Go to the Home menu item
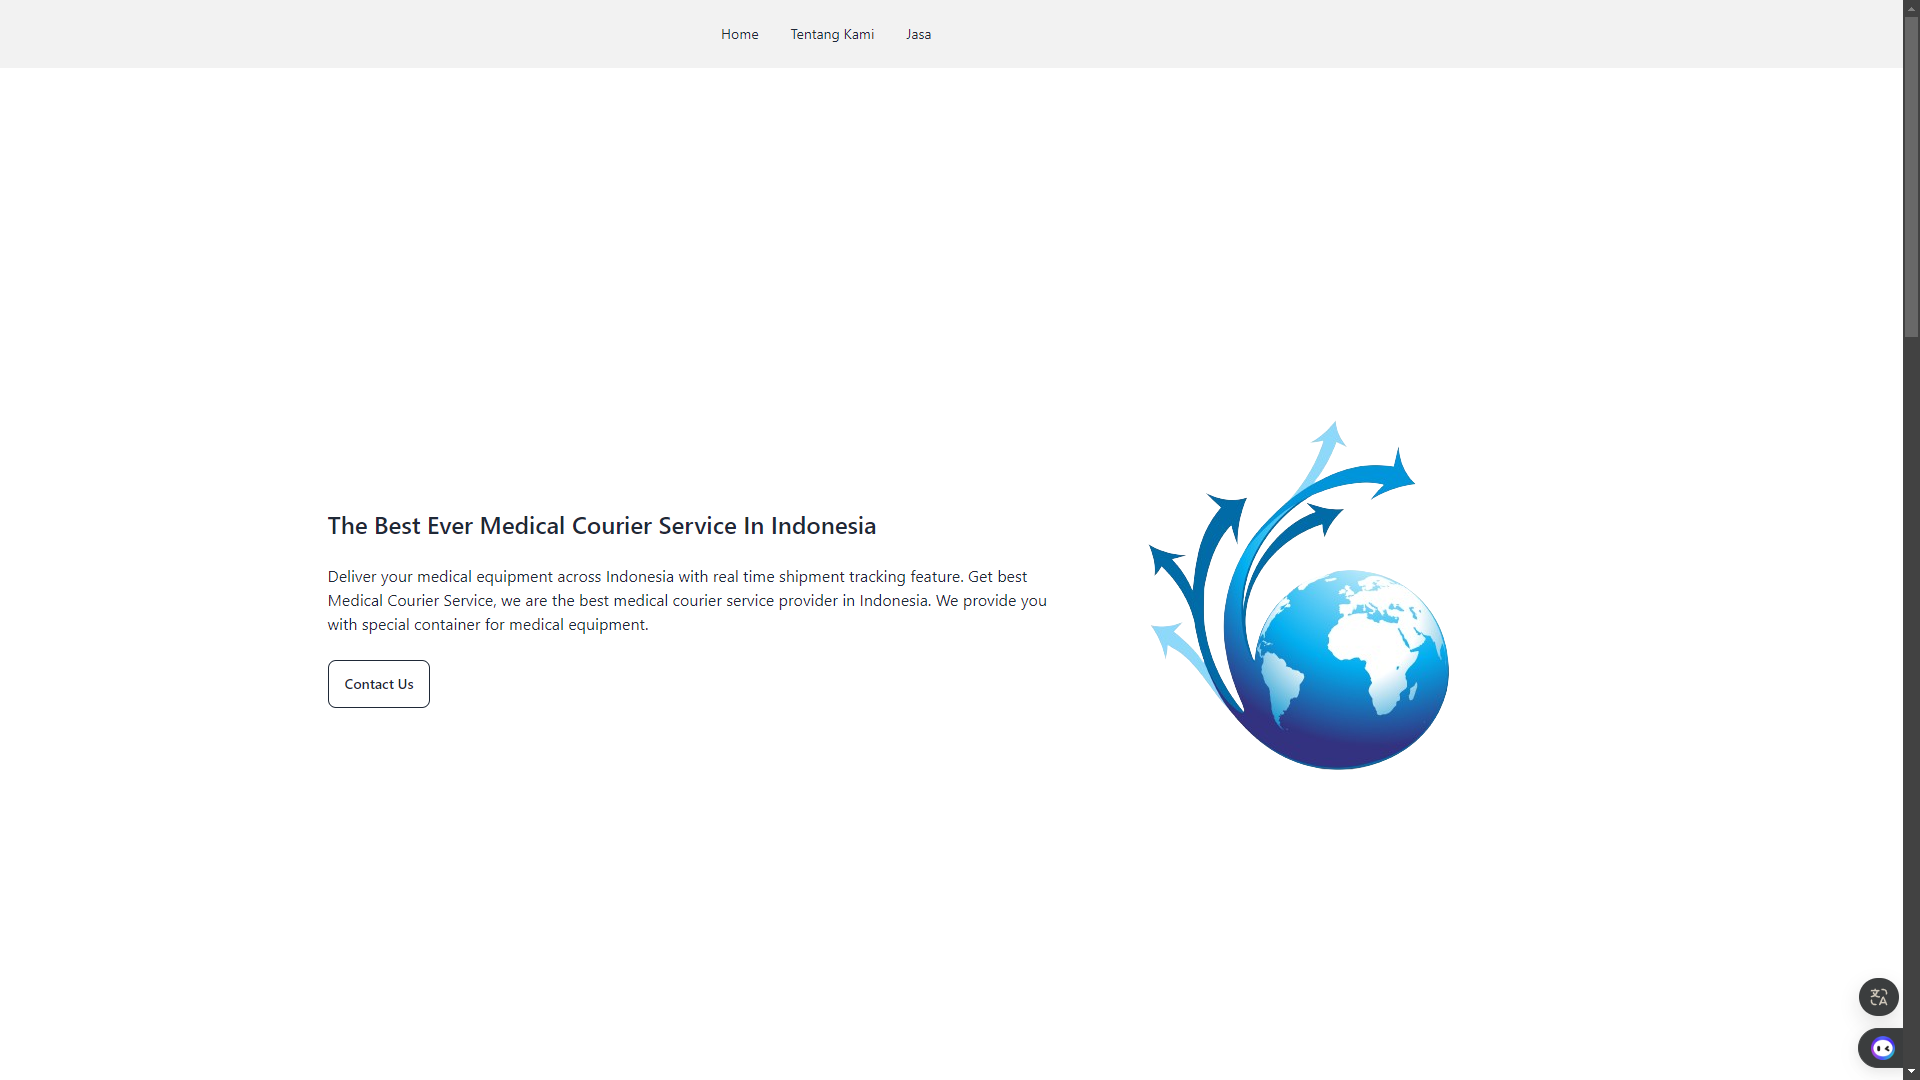This screenshot has width=1920, height=1080. pos(739,34)
